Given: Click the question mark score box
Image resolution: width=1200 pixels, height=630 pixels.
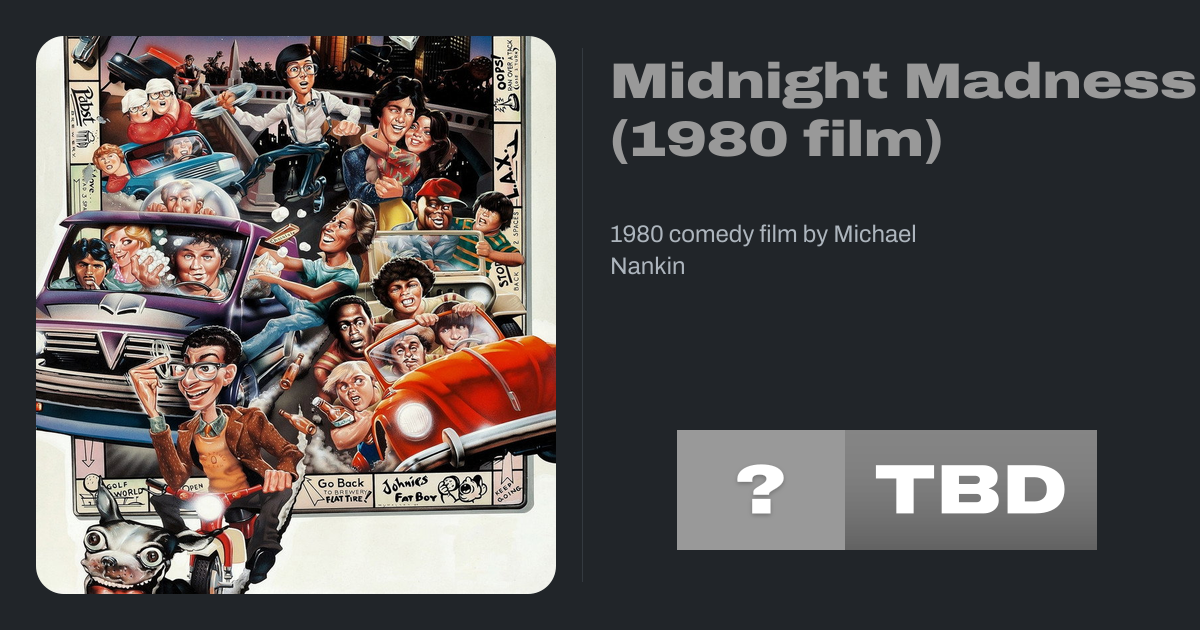Looking at the screenshot, I should pyautogui.click(x=761, y=490).
